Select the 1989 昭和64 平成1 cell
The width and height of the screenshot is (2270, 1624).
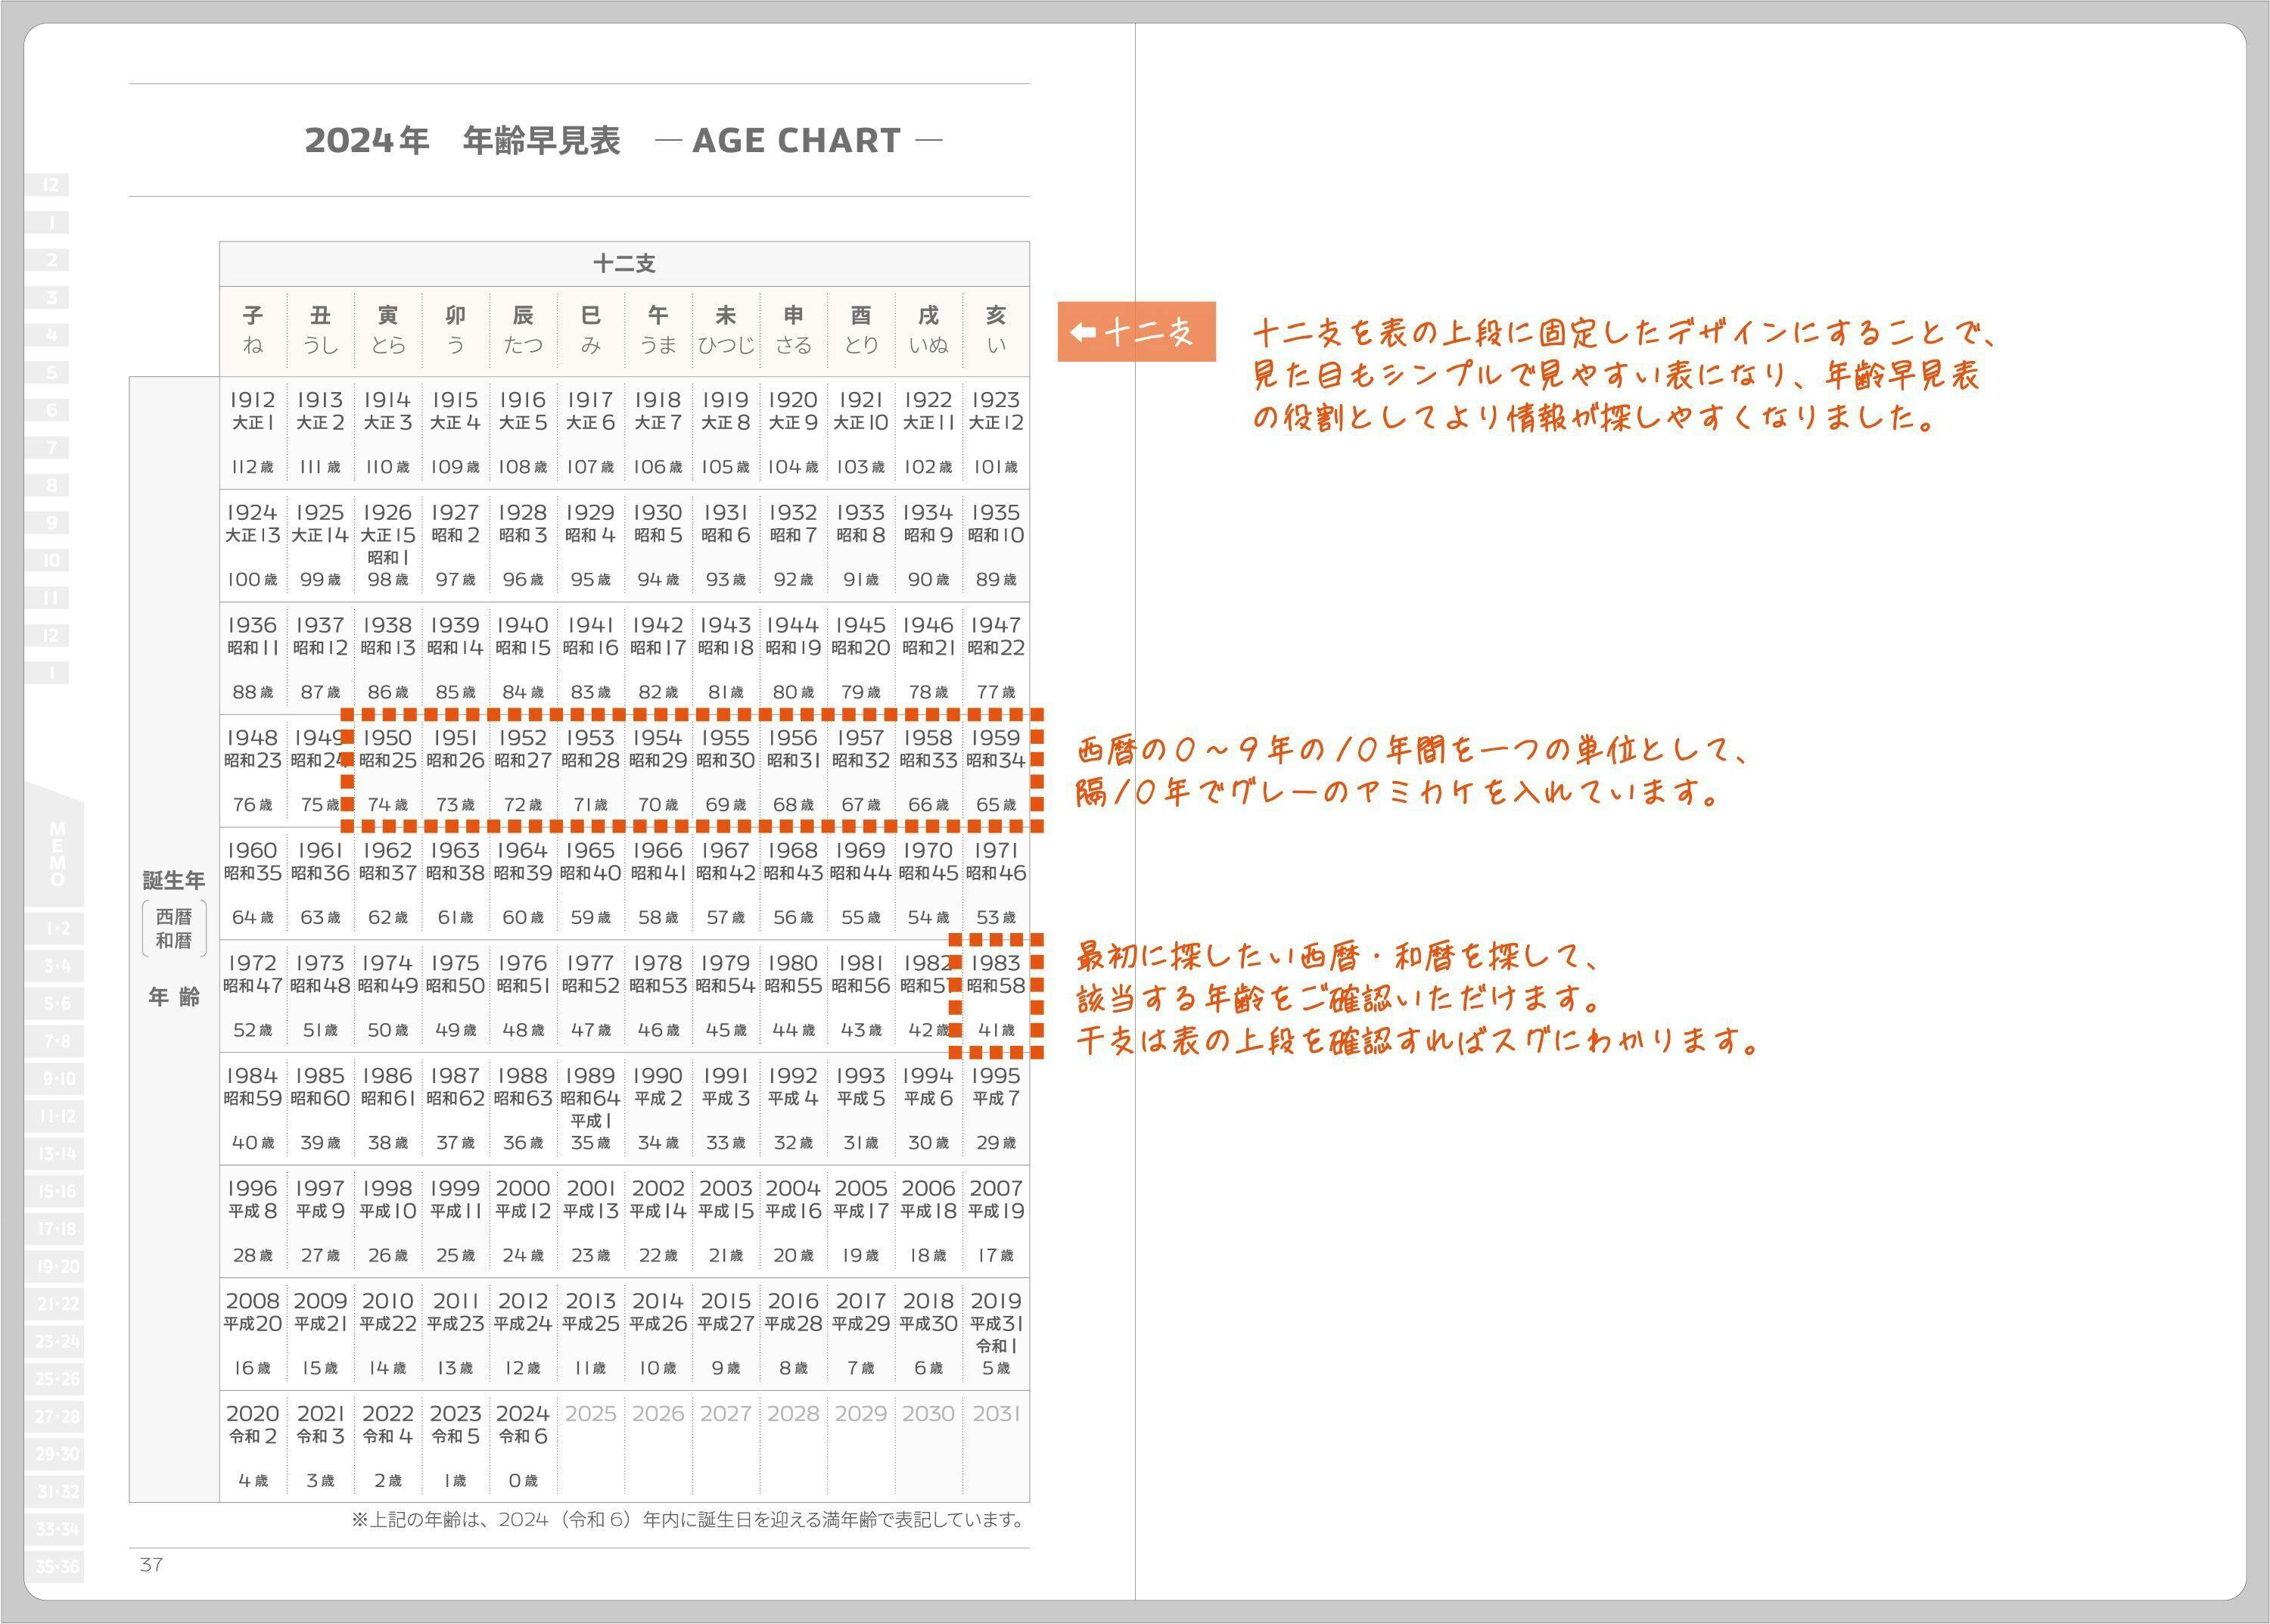(590, 1108)
